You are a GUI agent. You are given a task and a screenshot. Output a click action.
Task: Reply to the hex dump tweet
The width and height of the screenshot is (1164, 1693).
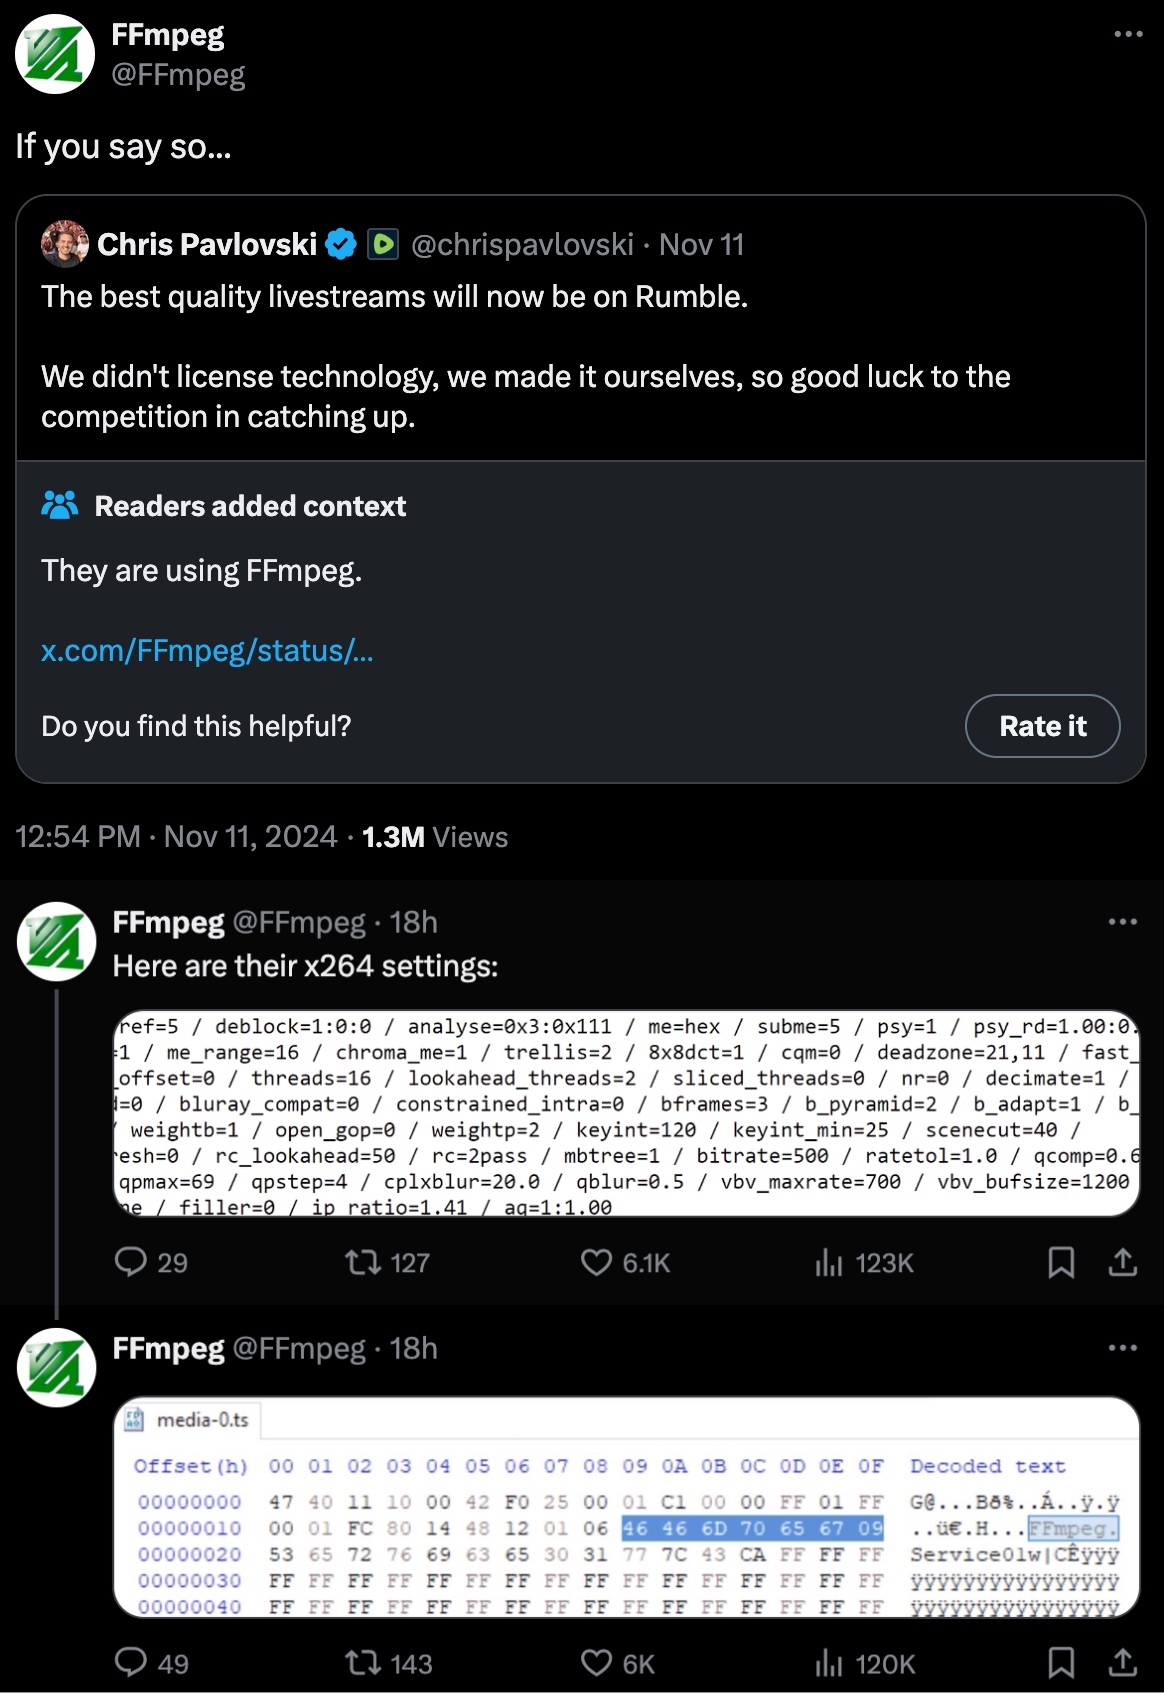click(x=131, y=1662)
